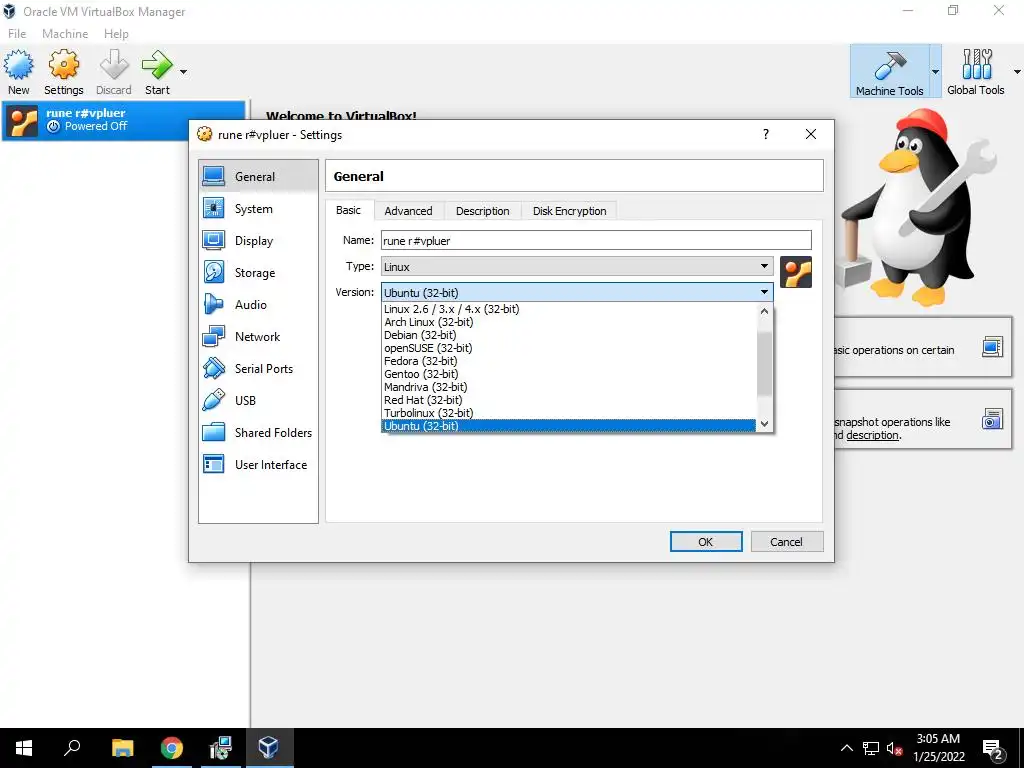Open the Windows Start menu
1024x768 pixels.
24,748
